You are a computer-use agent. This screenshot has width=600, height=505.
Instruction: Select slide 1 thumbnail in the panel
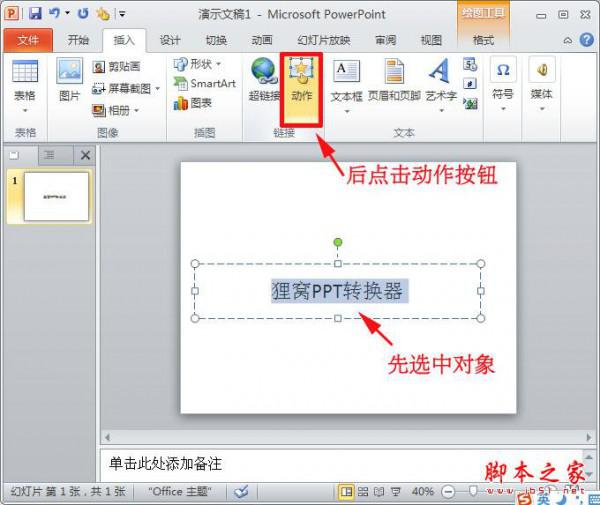click(x=56, y=196)
